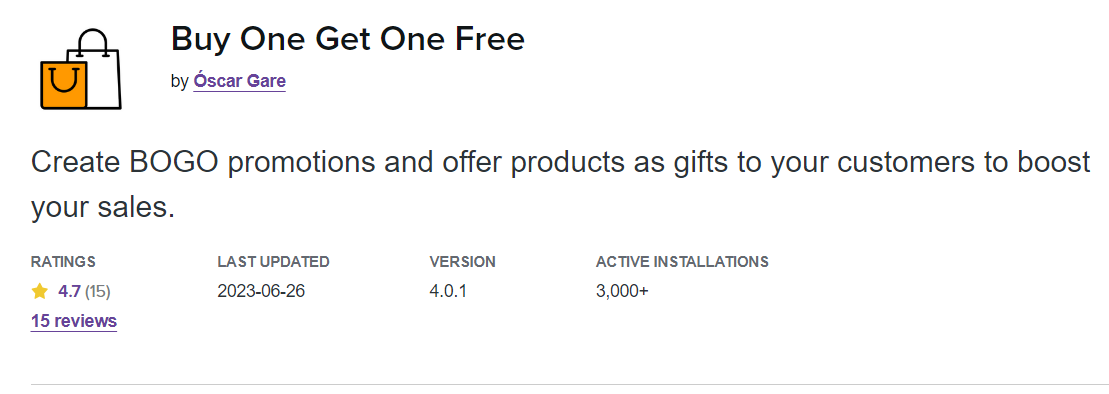Image resolution: width=1109 pixels, height=394 pixels.
Task: Click the 4.0.1 version number
Action: pyautogui.click(x=448, y=291)
